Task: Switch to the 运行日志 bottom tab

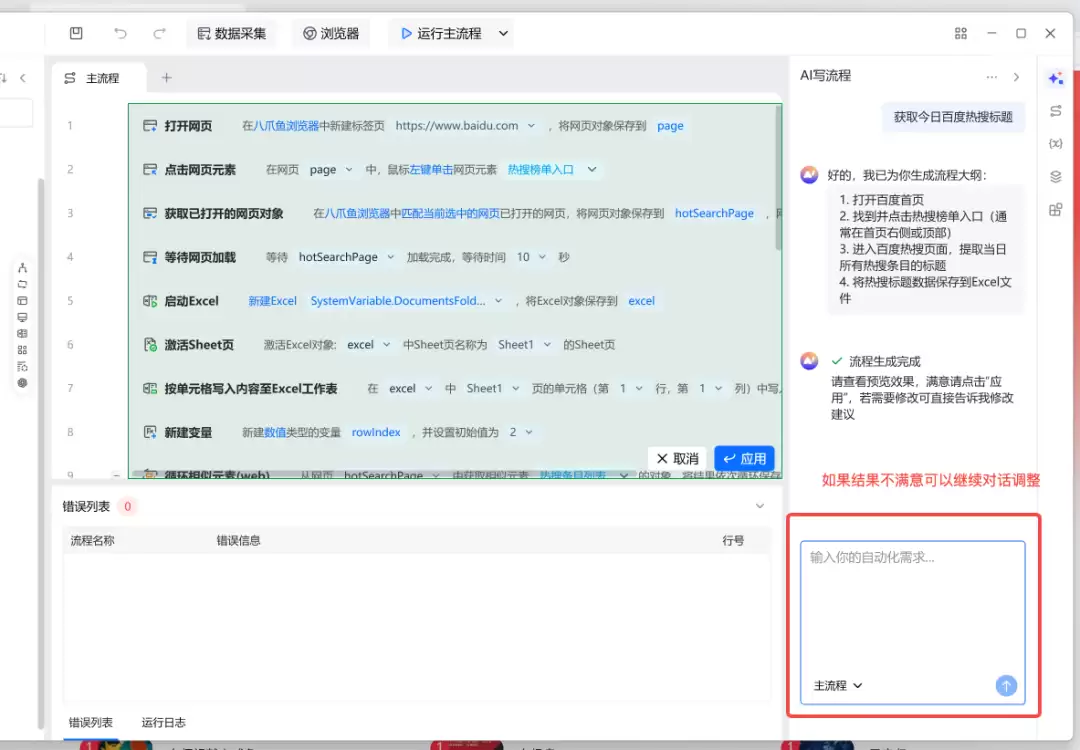Action: click(163, 722)
